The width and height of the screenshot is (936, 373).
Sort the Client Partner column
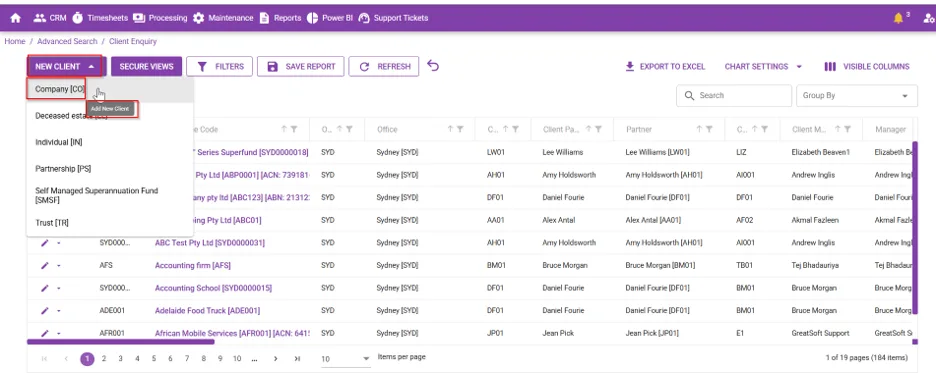[x=589, y=129]
